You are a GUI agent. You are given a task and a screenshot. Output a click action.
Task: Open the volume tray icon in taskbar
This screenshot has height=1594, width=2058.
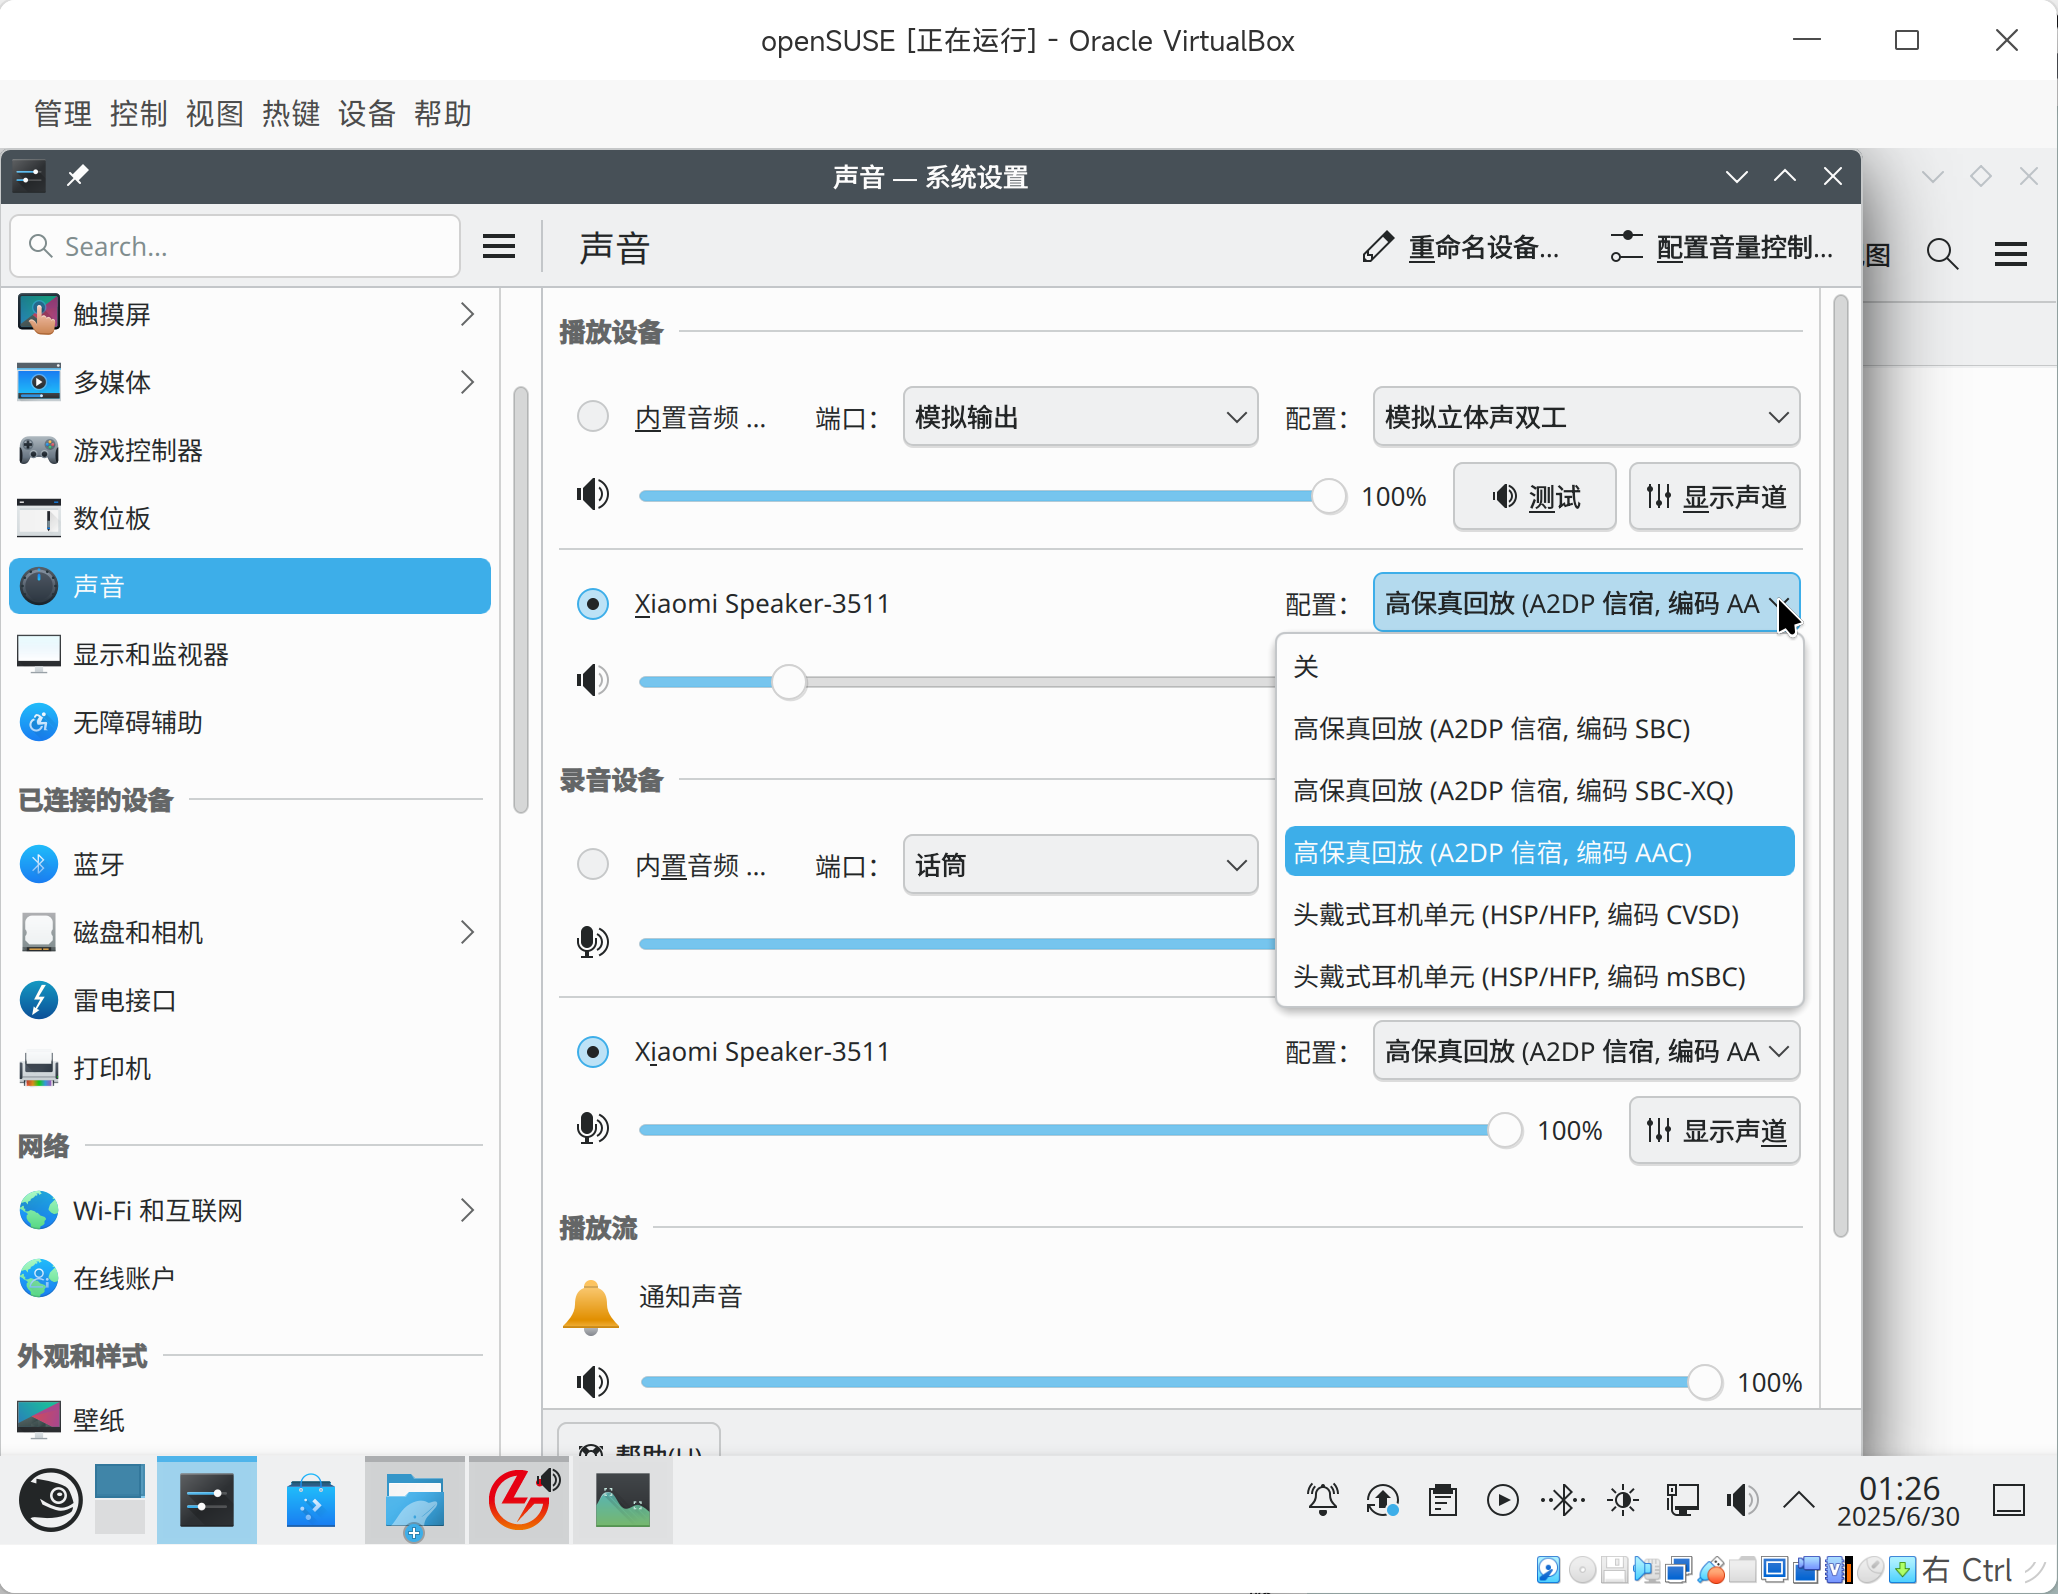(1742, 1499)
